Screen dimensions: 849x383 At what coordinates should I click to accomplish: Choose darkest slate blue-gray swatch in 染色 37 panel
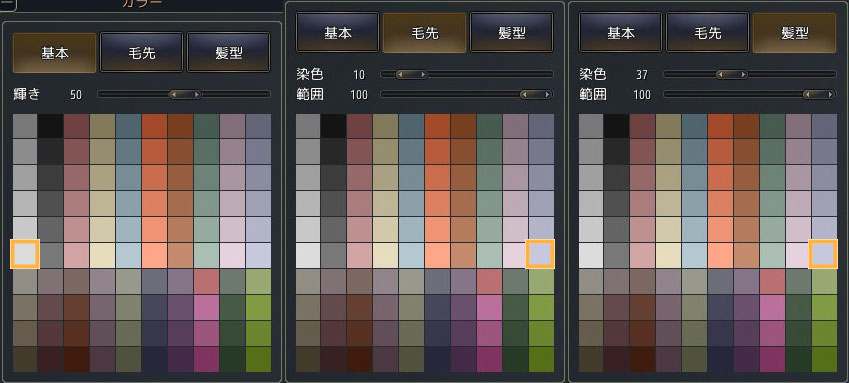[694, 126]
